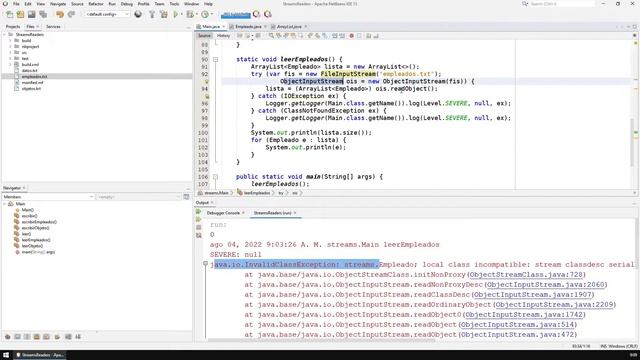640x360 pixels.
Task: Click the New File toolbar icon
Action: (9, 14)
